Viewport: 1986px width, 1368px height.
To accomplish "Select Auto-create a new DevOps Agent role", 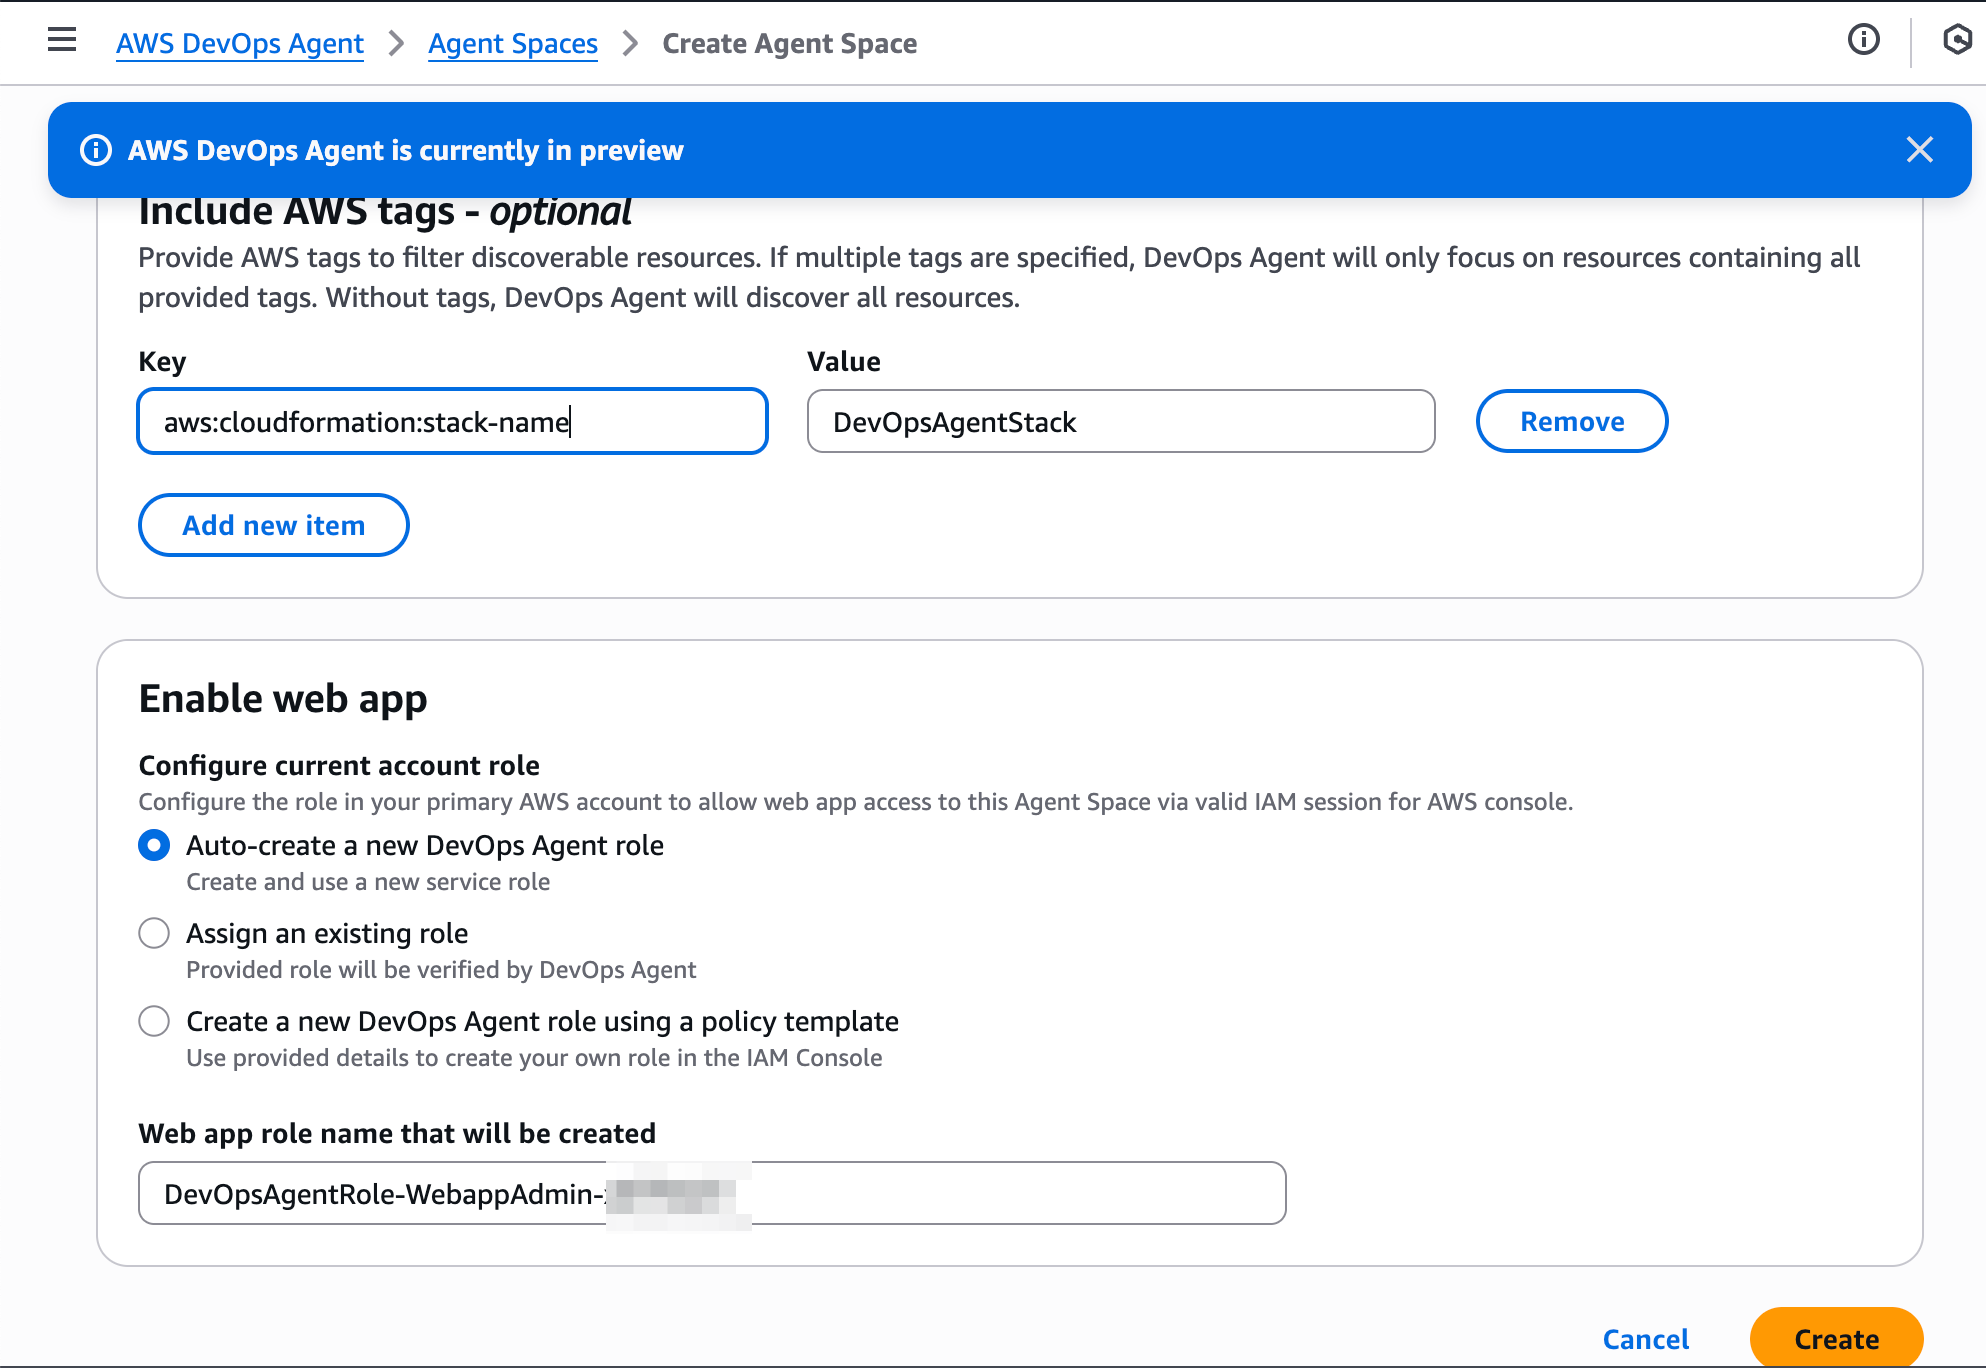I will [x=154, y=846].
